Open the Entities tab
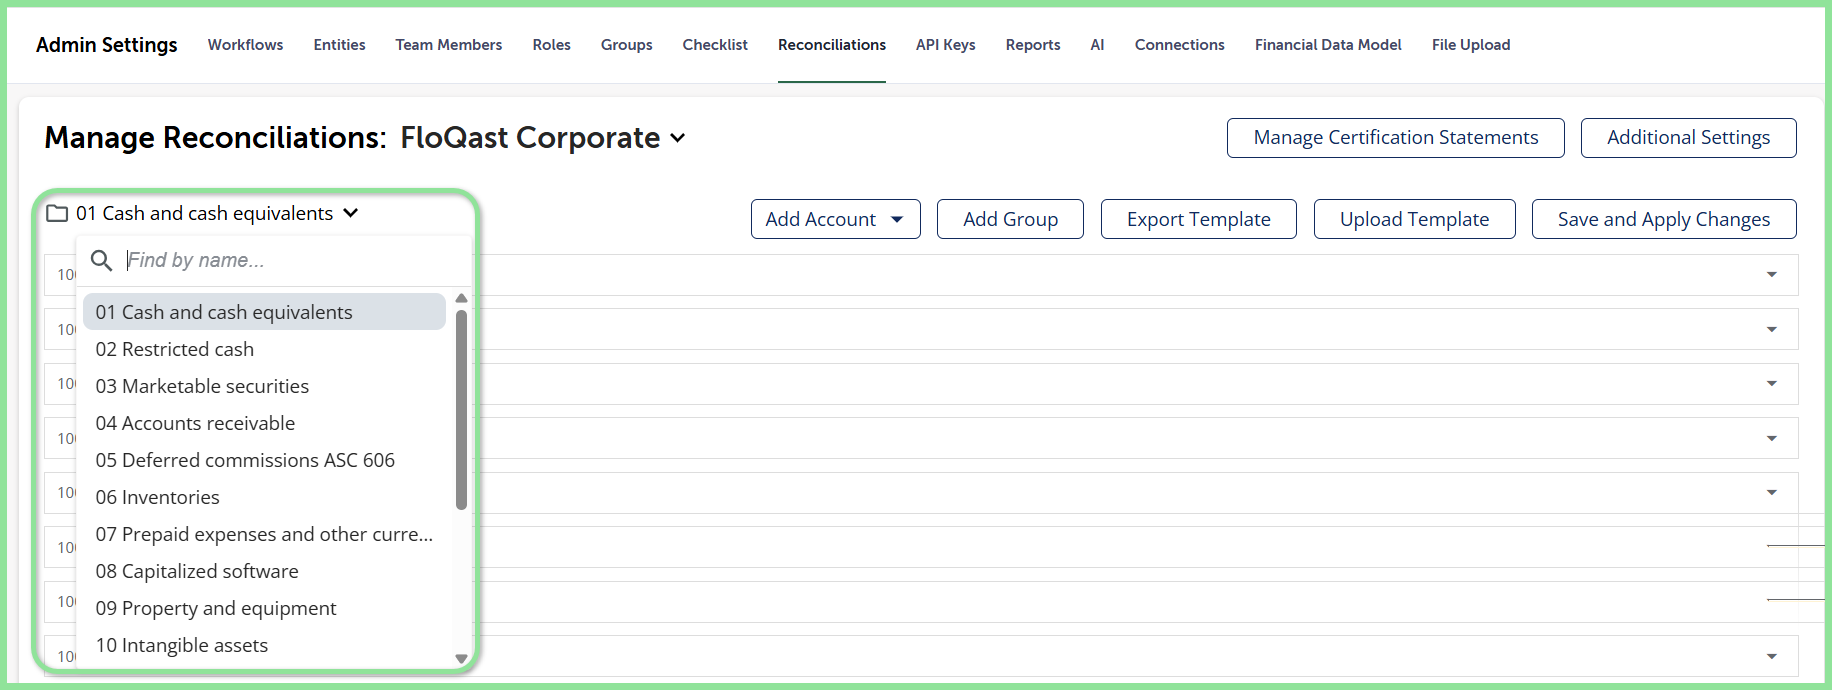 point(339,45)
